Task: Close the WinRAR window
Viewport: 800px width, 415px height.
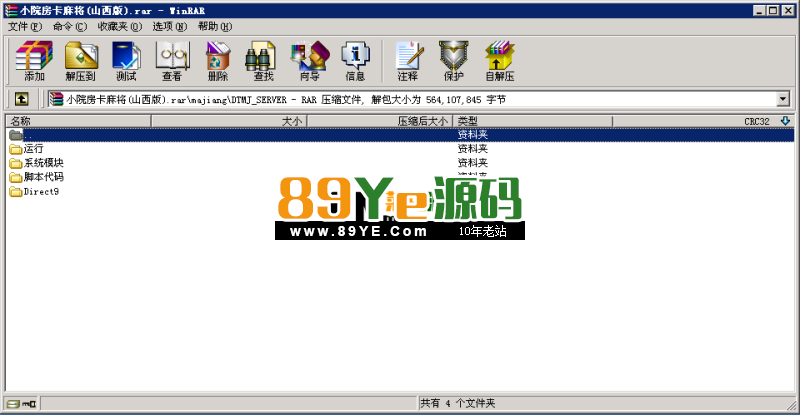Action: click(788, 10)
